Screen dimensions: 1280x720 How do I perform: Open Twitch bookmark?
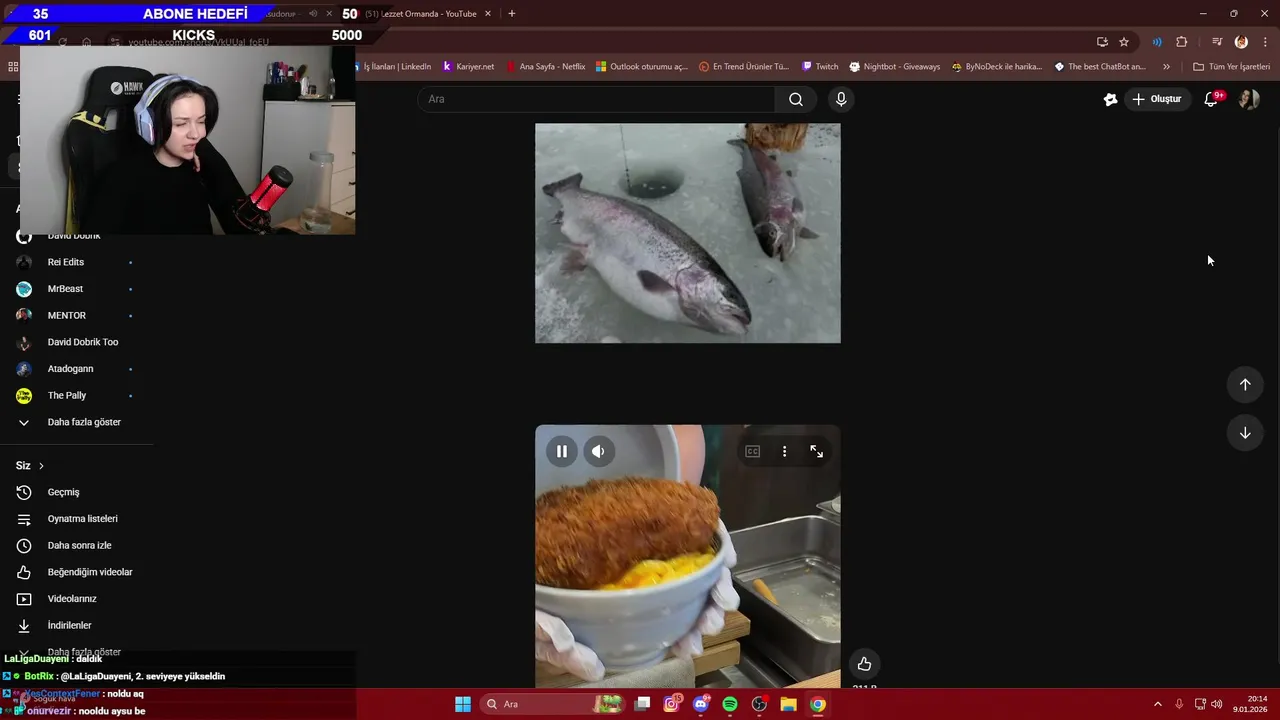[x=820, y=67]
